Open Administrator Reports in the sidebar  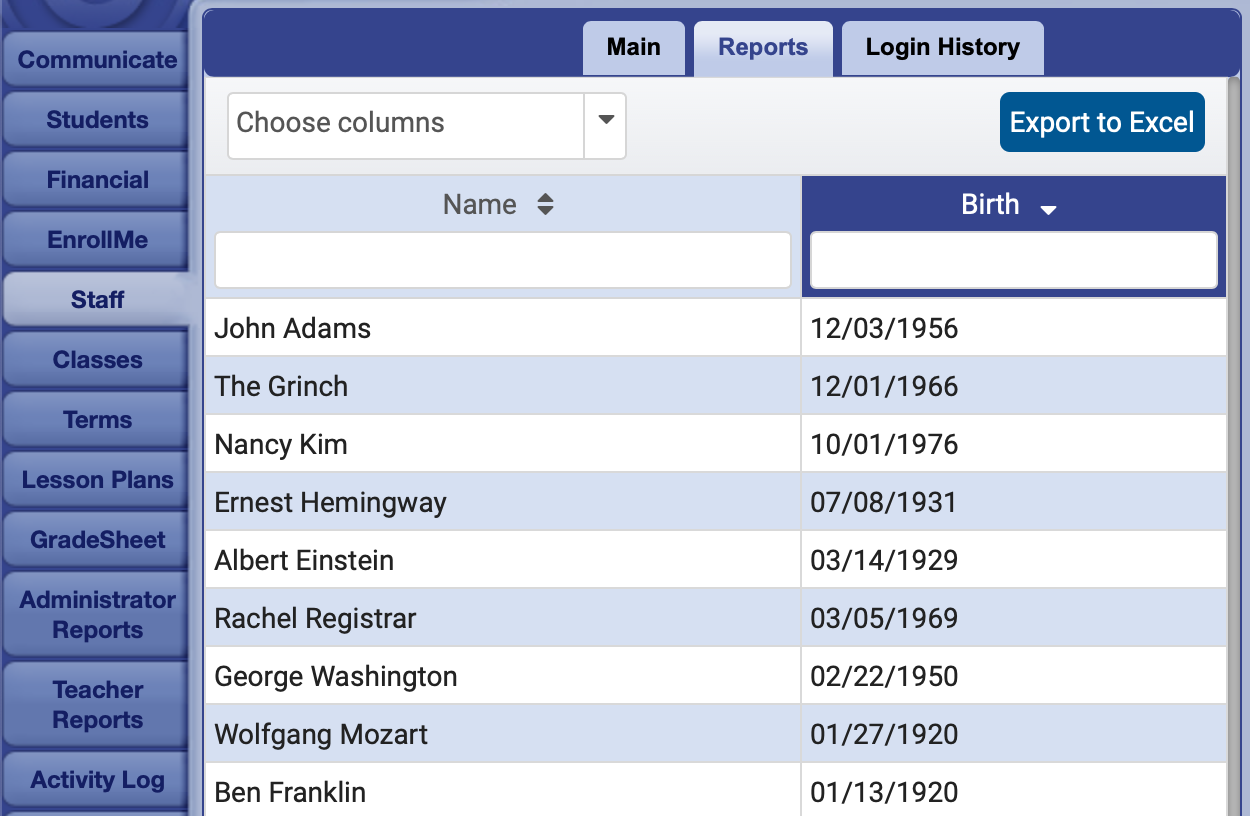coord(97,615)
